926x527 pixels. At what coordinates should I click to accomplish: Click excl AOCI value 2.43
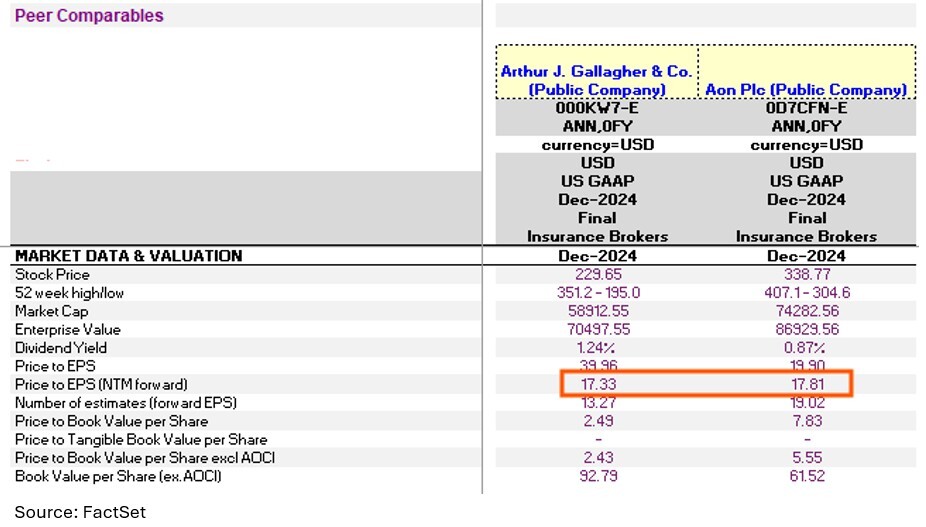point(598,458)
